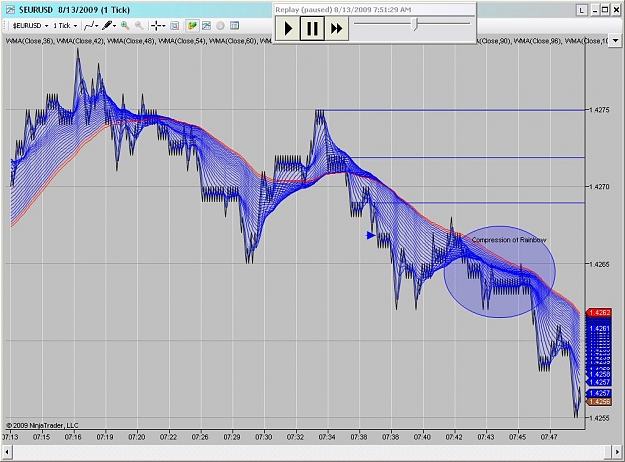Click the red 1.4262 price marker

598,313
